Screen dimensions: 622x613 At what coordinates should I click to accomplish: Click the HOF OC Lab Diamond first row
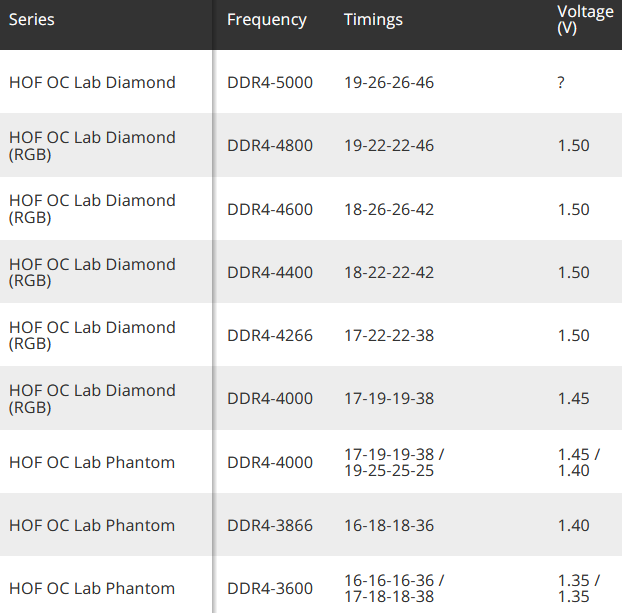point(92,82)
